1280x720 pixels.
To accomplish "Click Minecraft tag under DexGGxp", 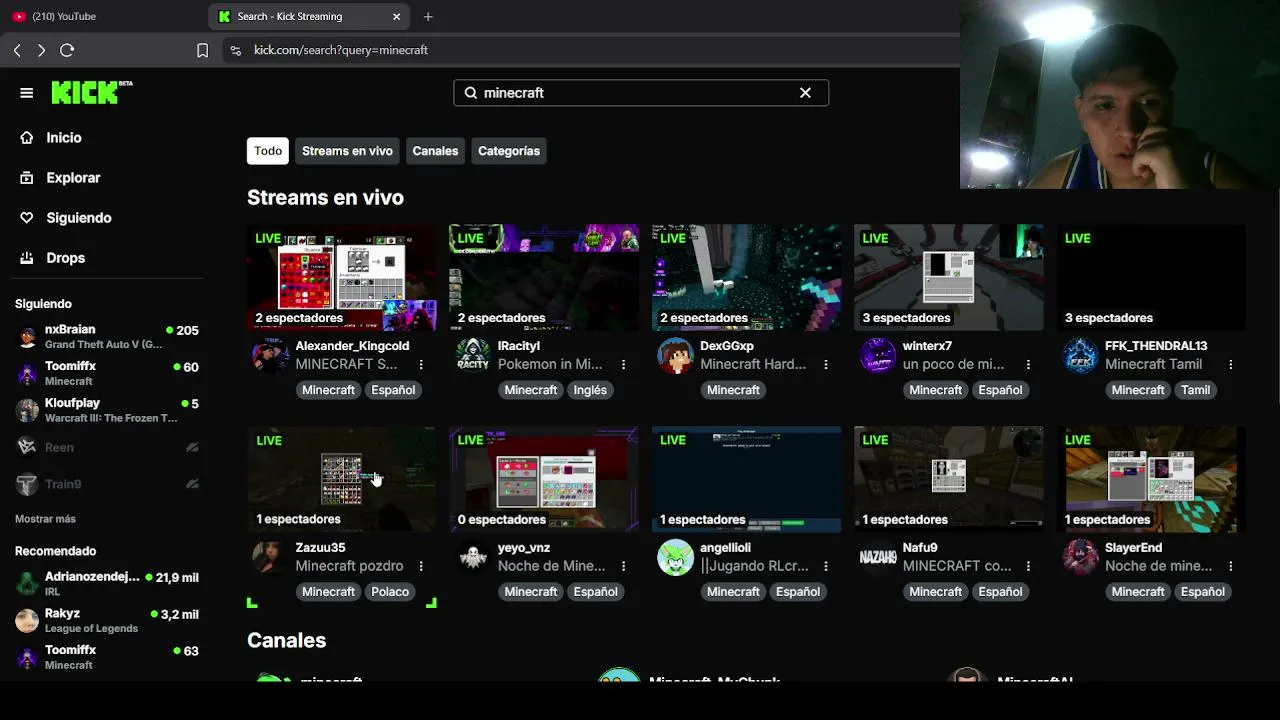I will [733, 390].
